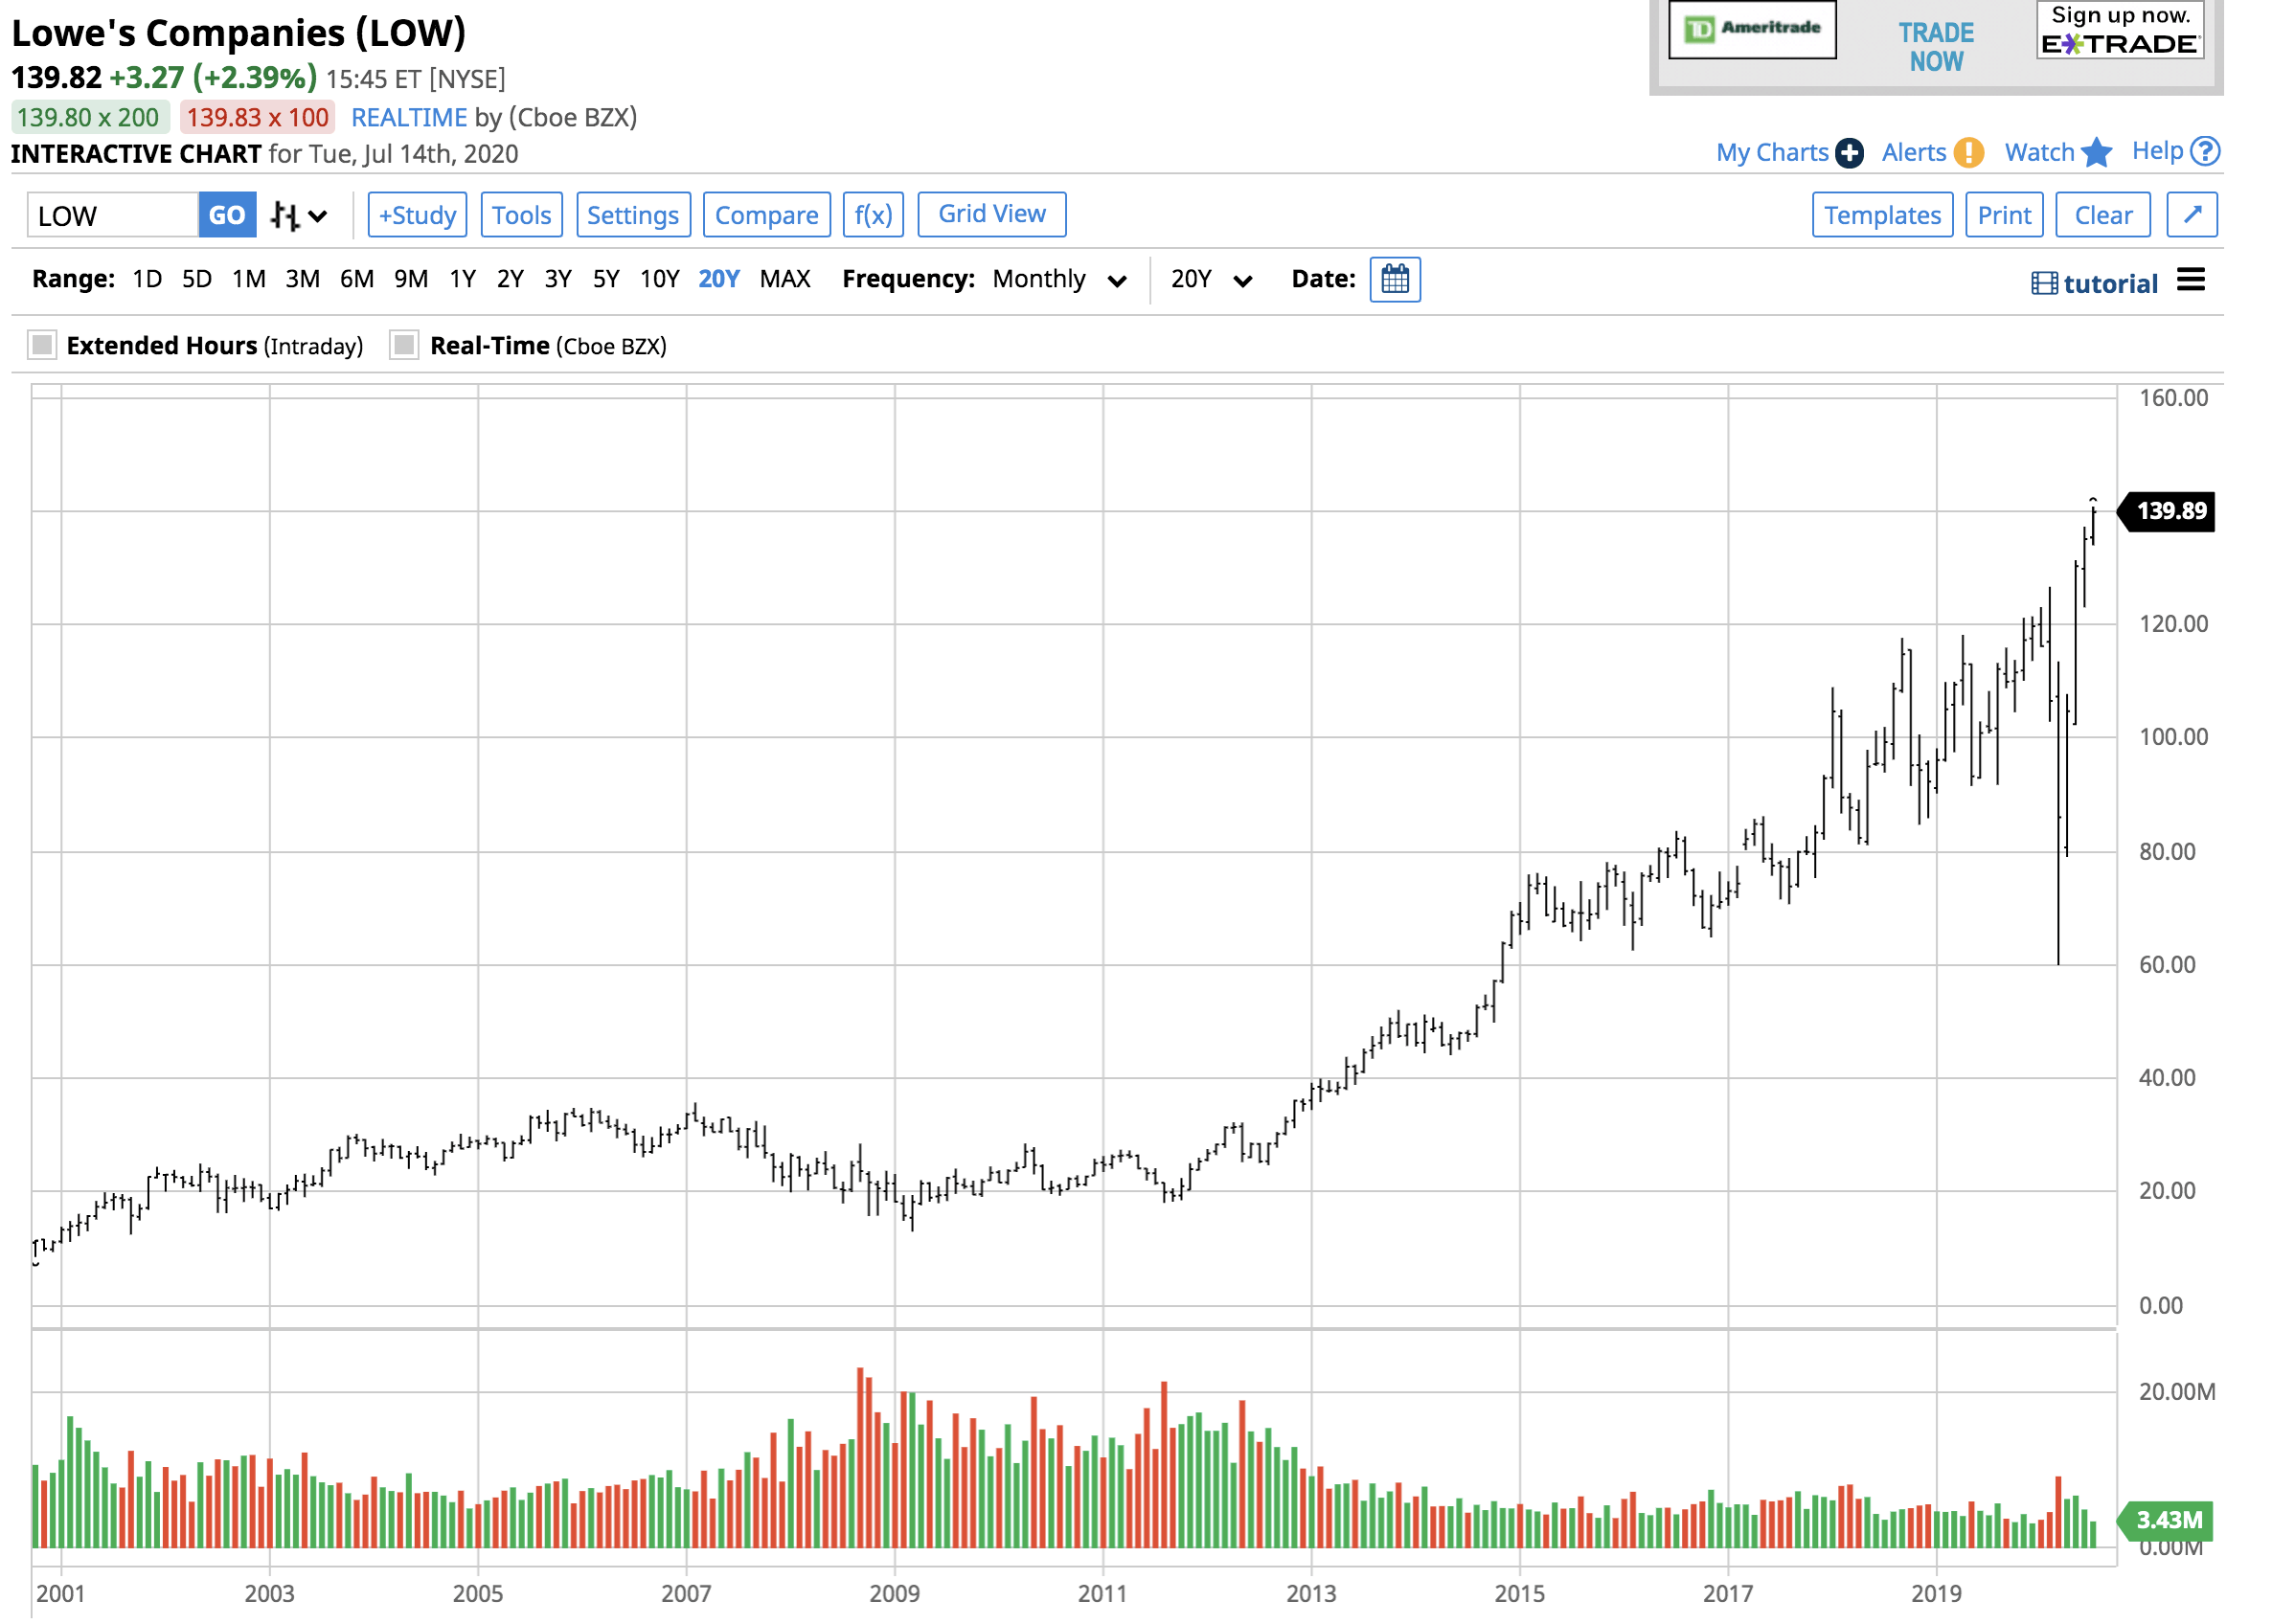The height and width of the screenshot is (1624, 2272).
Task: Click the TD Ameritrade logo
Action: [1751, 29]
